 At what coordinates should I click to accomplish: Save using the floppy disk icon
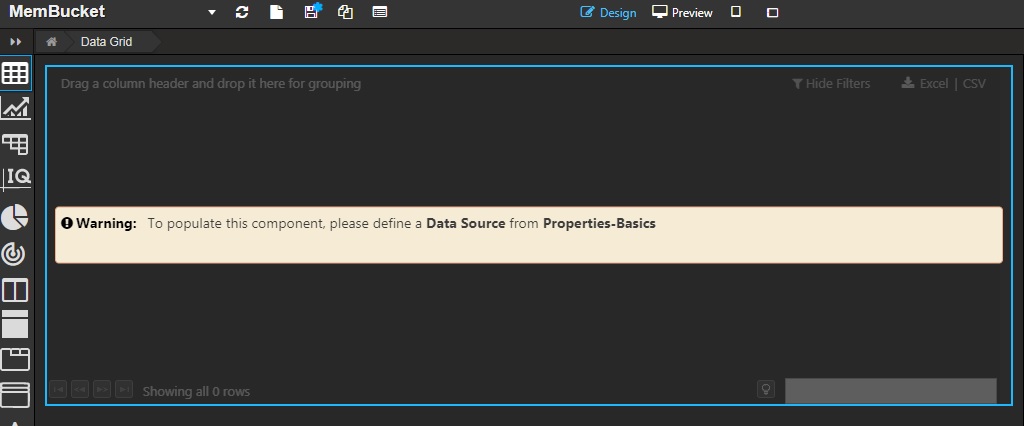[313, 11]
